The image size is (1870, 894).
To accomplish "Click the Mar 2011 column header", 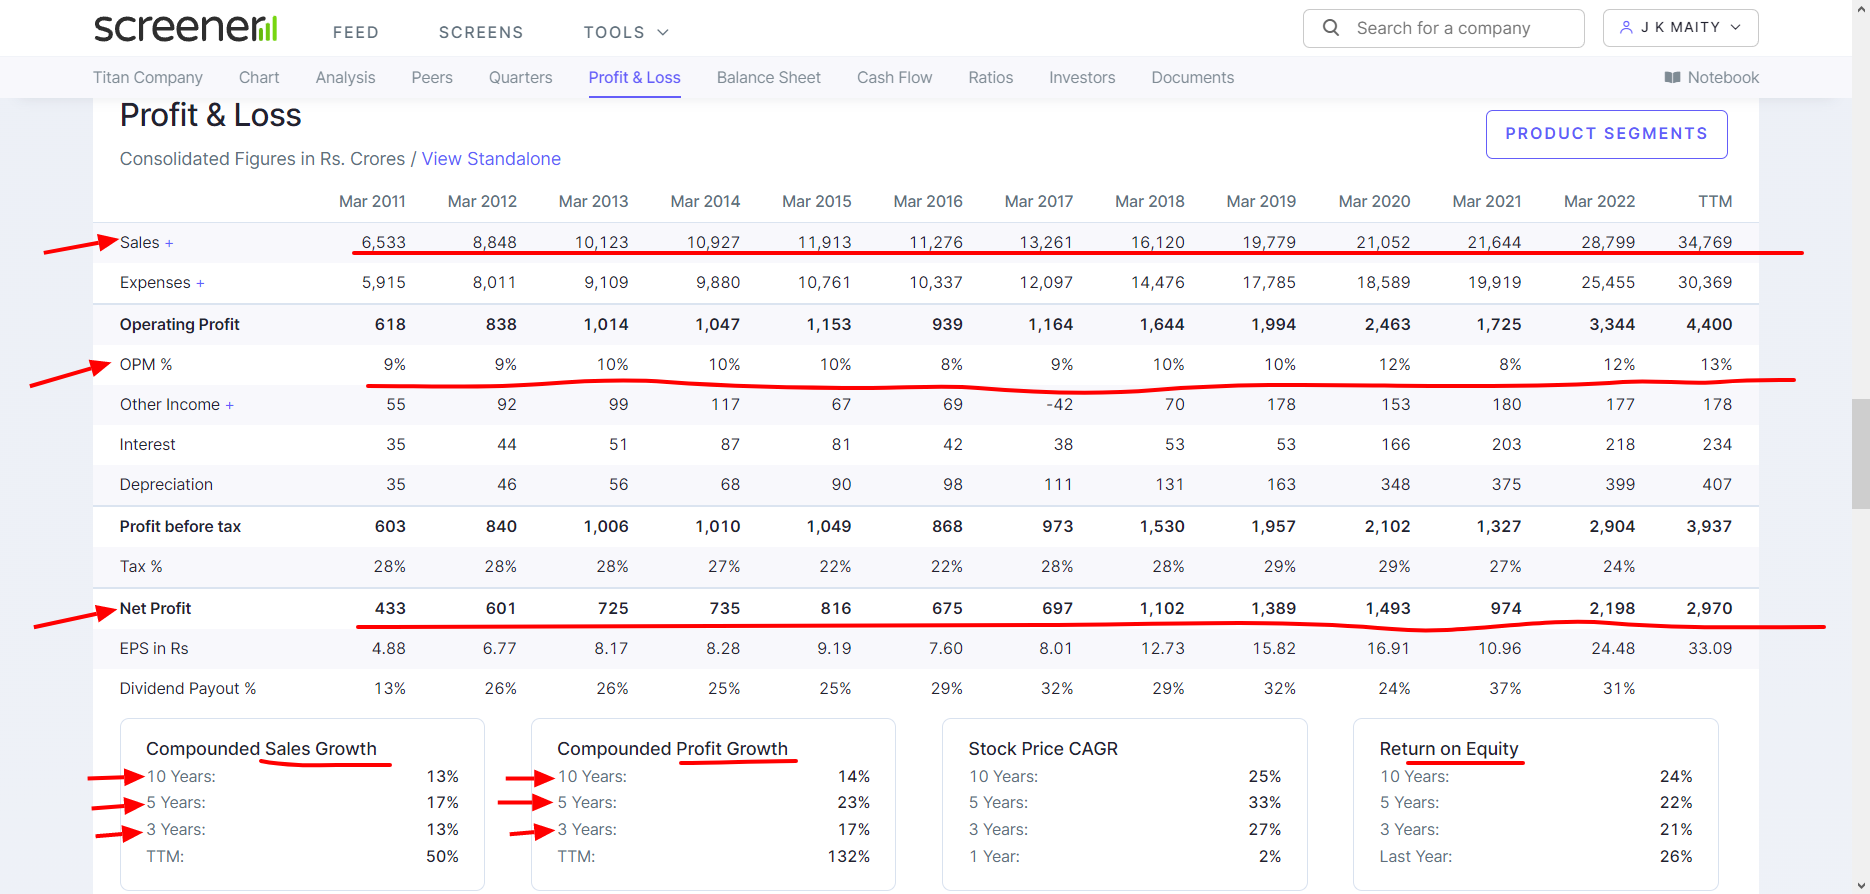I will (x=372, y=201).
